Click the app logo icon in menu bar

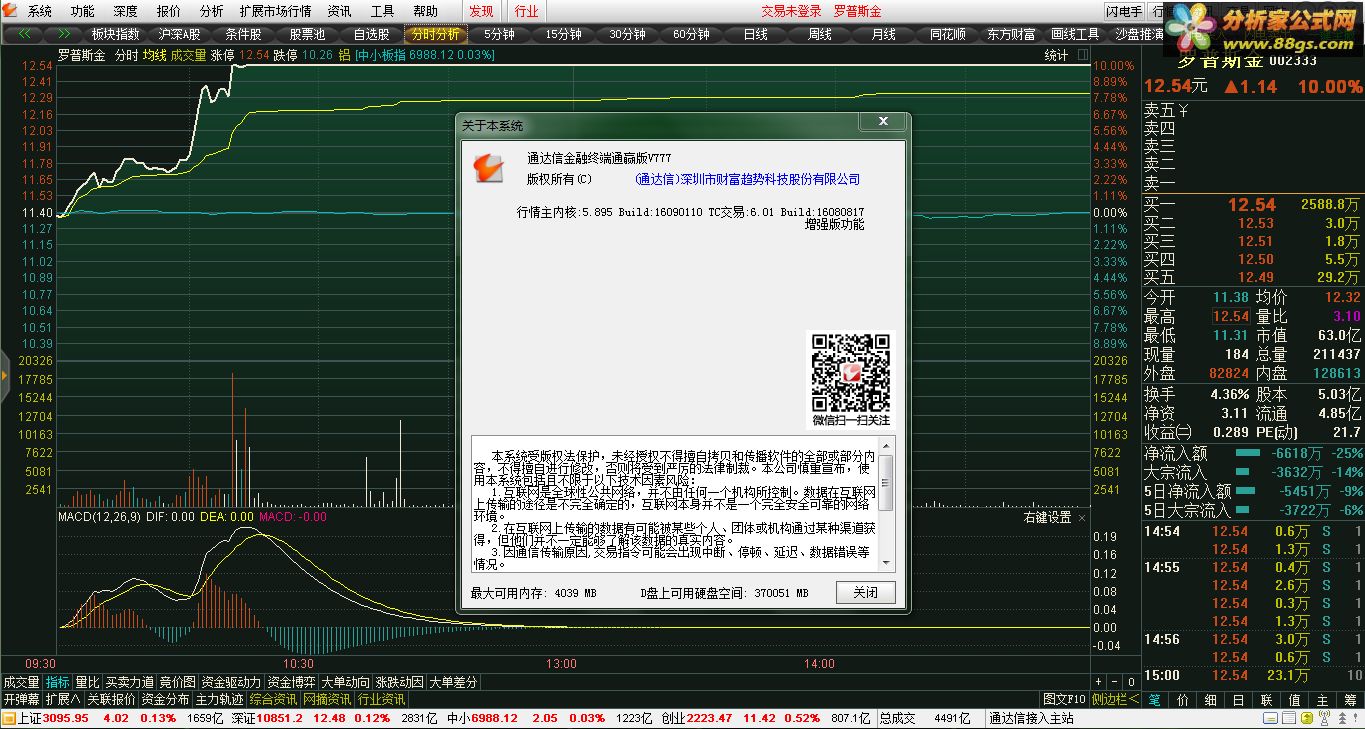tap(10, 11)
